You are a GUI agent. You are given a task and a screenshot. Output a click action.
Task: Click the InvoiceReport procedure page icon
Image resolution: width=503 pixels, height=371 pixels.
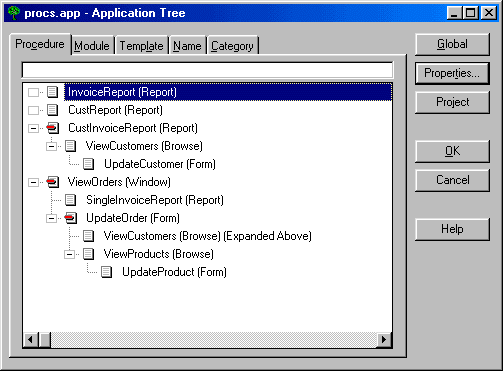click(52, 92)
